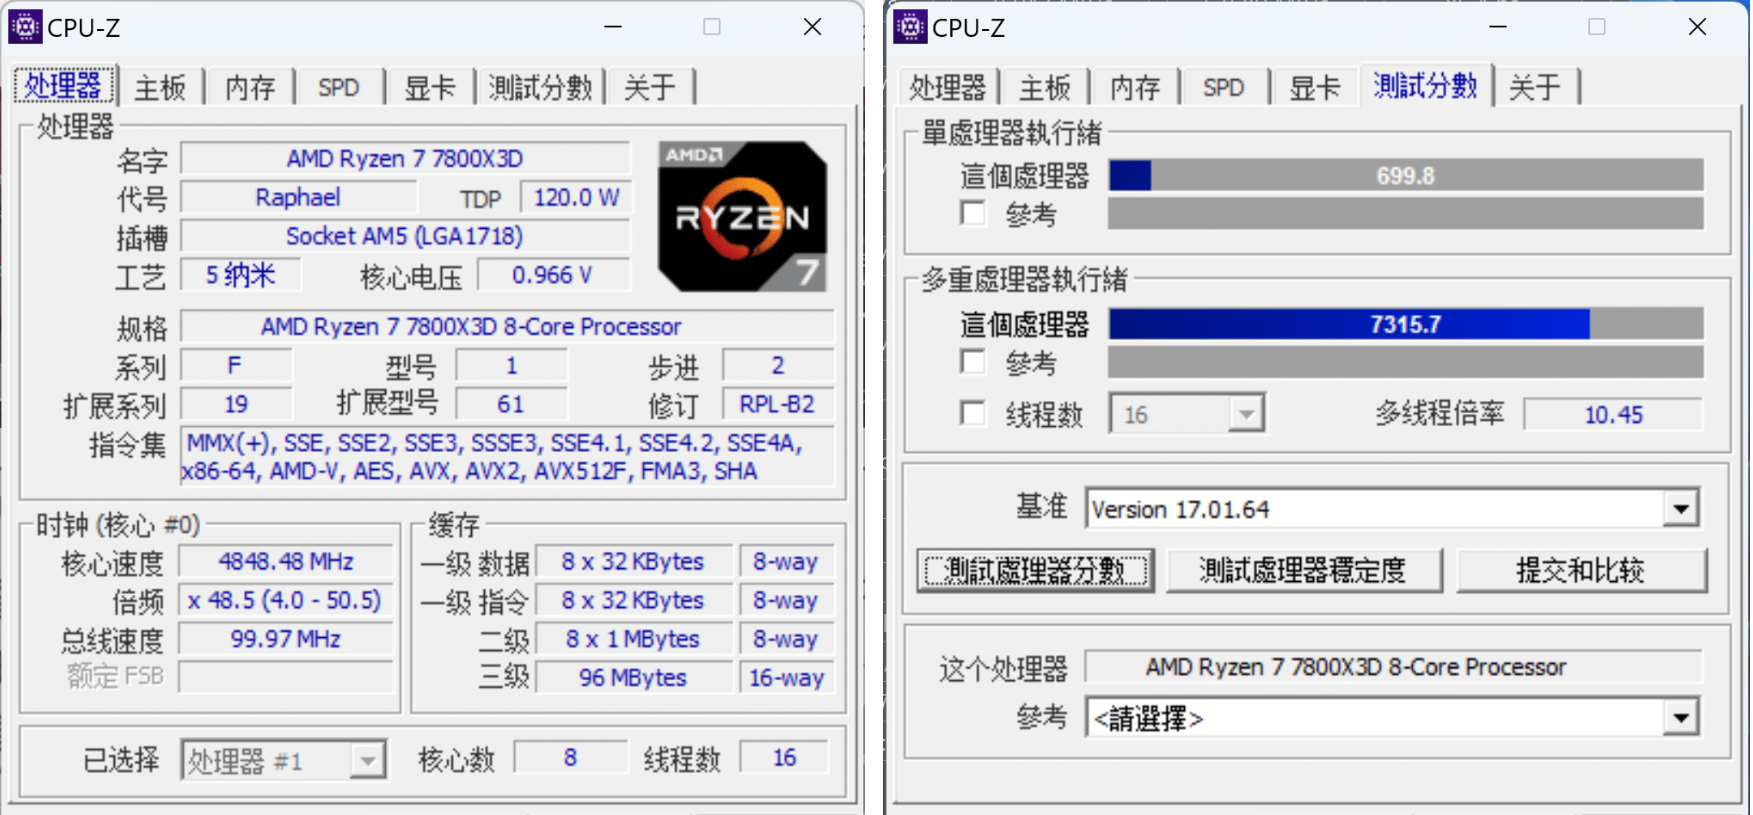Click 多线程倍率 value 10.45
This screenshot has width=1753, height=815.
(x=1613, y=414)
